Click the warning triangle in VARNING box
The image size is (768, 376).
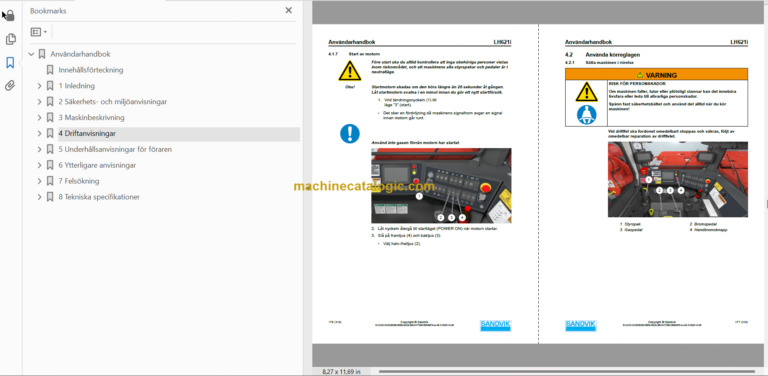(586, 92)
